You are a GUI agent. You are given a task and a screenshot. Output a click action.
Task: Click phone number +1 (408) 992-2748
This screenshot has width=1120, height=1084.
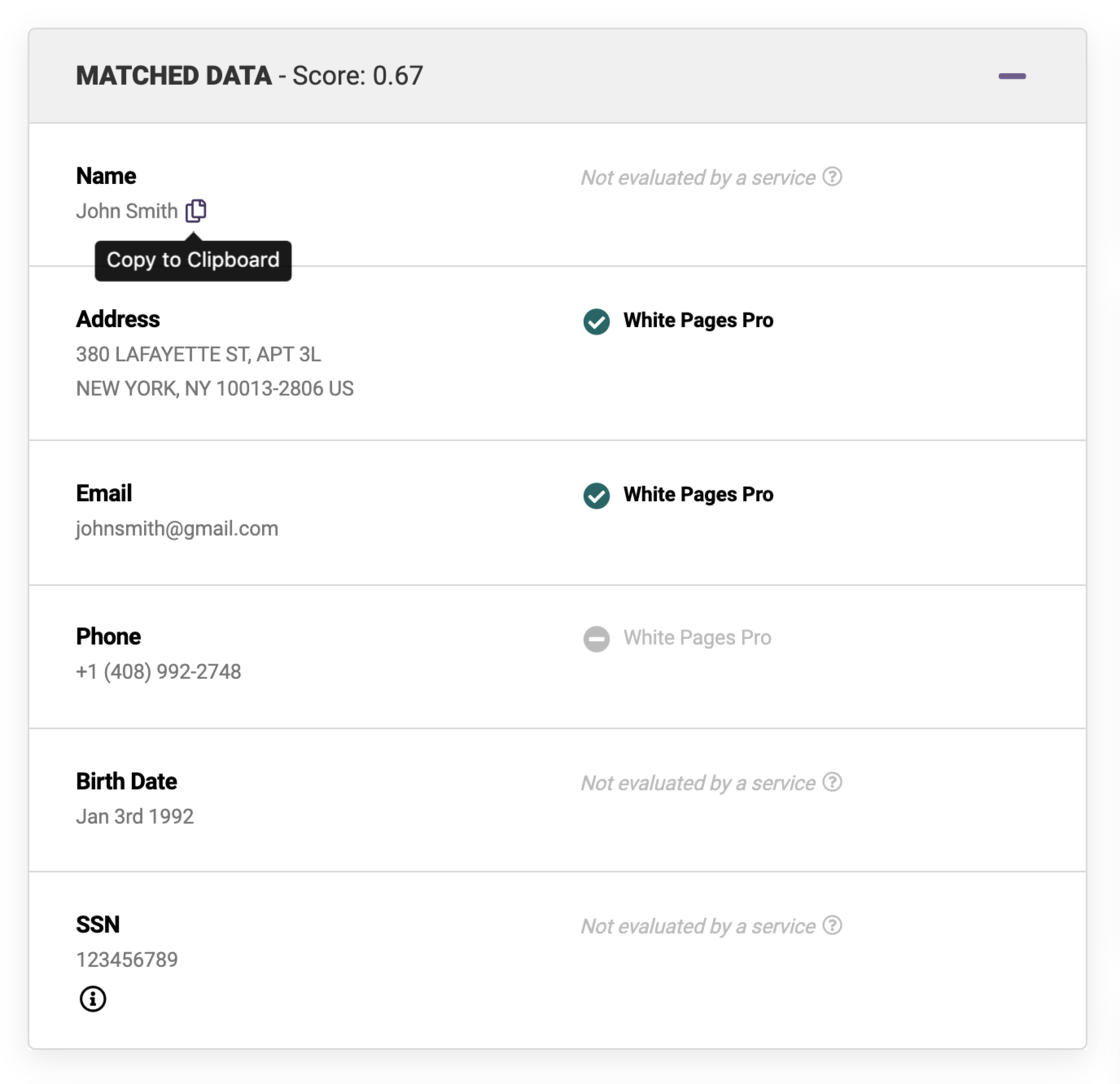coord(158,672)
